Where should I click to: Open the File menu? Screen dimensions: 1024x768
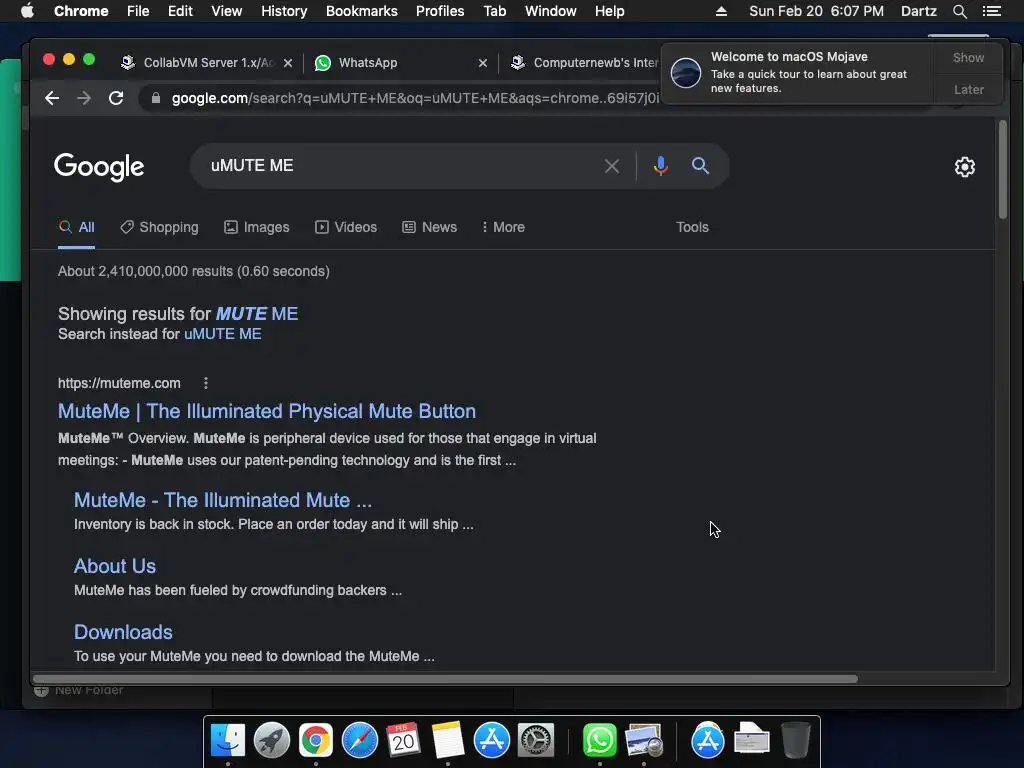click(x=138, y=11)
